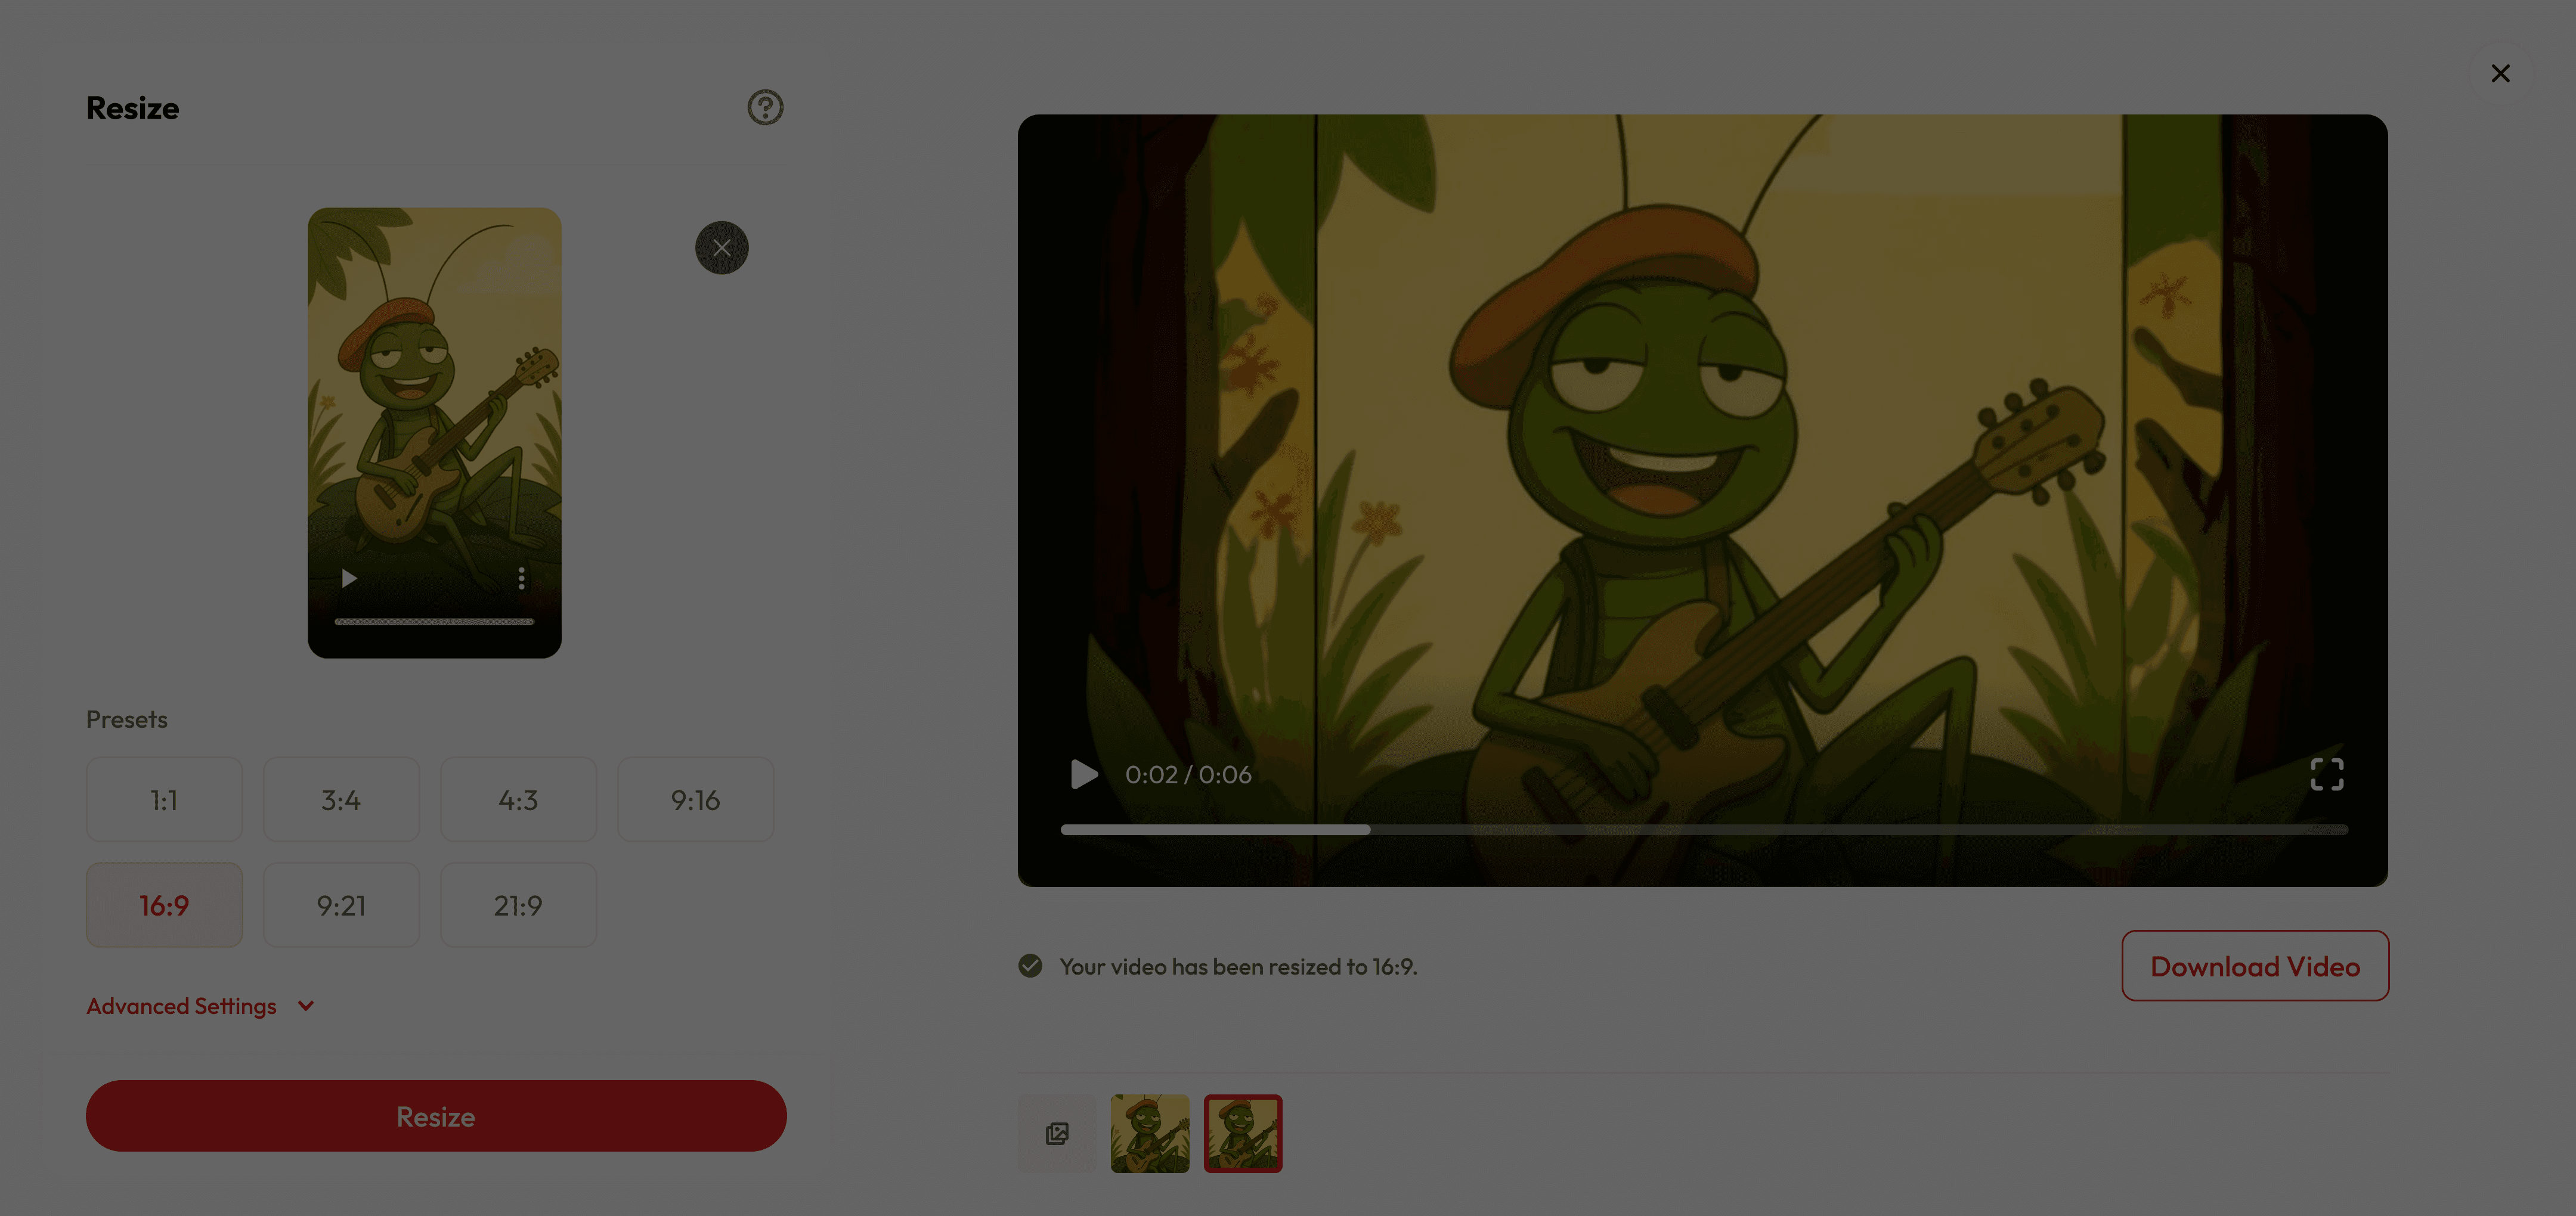Open the help question mark icon

click(x=765, y=107)
